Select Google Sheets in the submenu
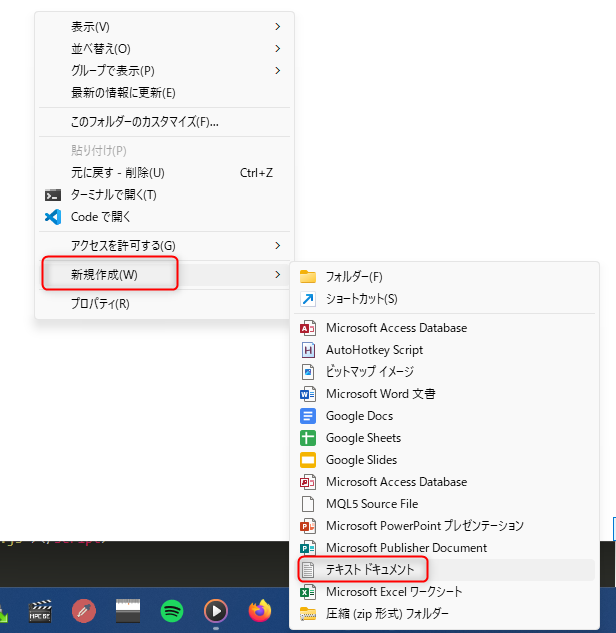This screenshot has width=616, height=633. tap(363, 438)
